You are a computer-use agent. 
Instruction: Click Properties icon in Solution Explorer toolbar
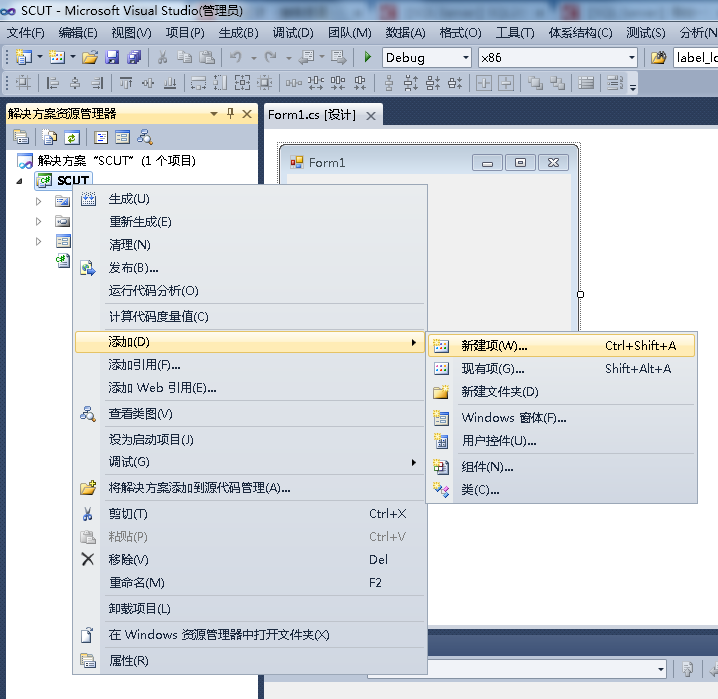pyautogui.click(x=21, y=137)
